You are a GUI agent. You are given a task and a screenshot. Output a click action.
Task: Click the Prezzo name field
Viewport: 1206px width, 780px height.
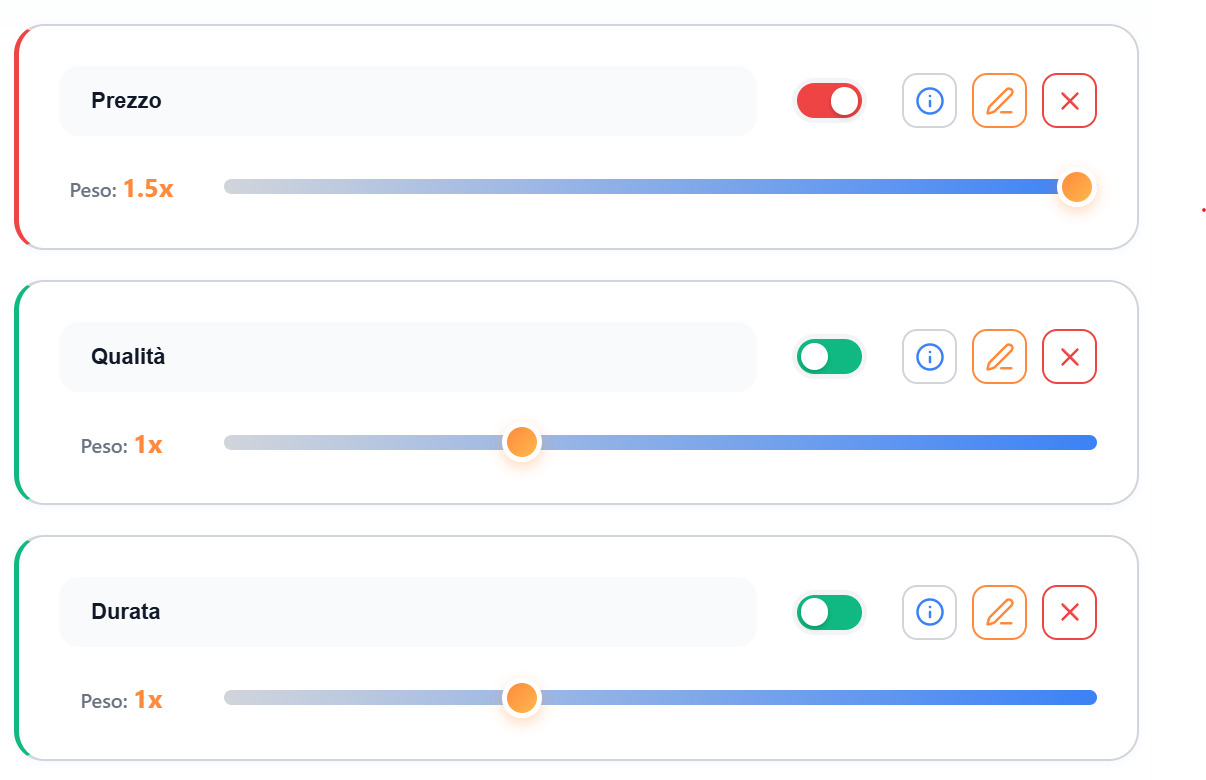408,100
